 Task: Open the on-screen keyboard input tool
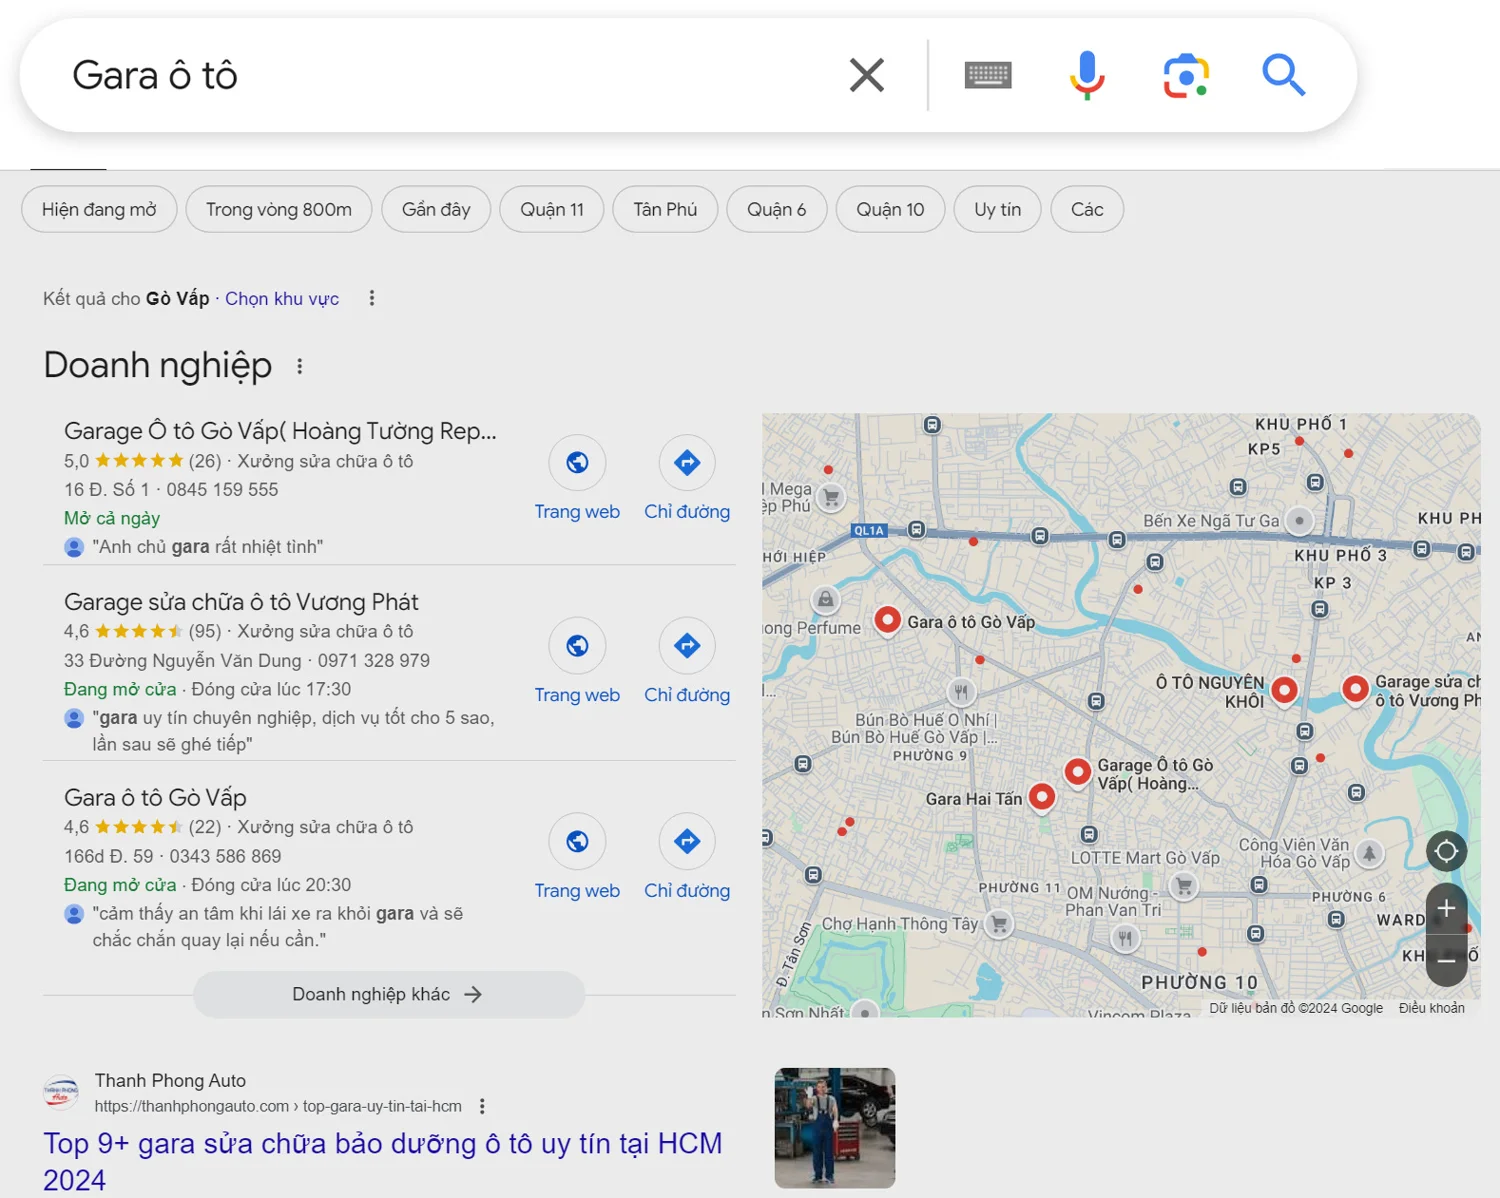pos(988,75)
